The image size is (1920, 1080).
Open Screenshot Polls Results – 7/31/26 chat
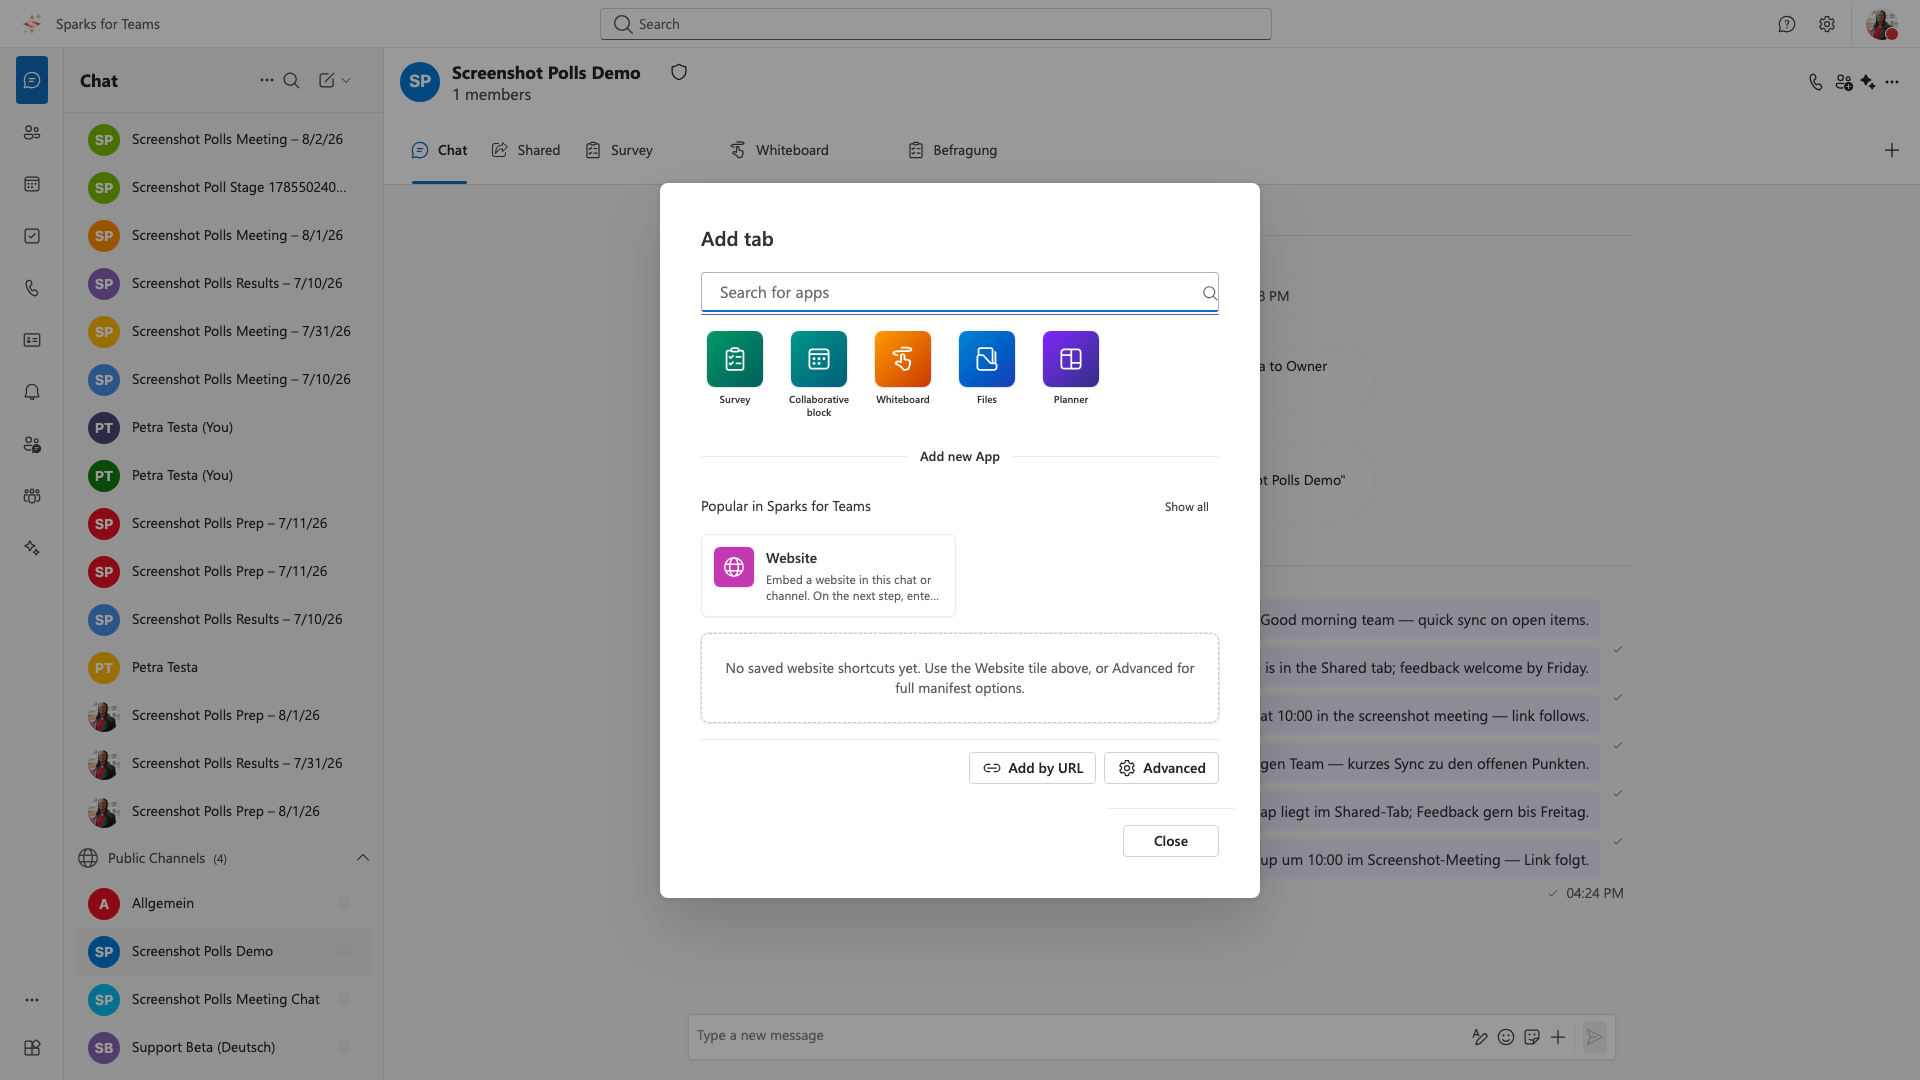223,763
